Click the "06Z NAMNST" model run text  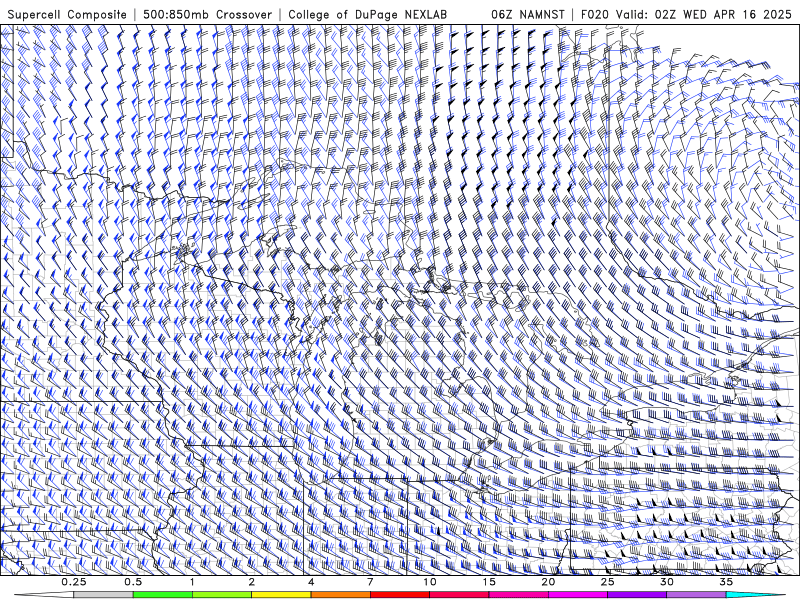click(x=528, y=15)
